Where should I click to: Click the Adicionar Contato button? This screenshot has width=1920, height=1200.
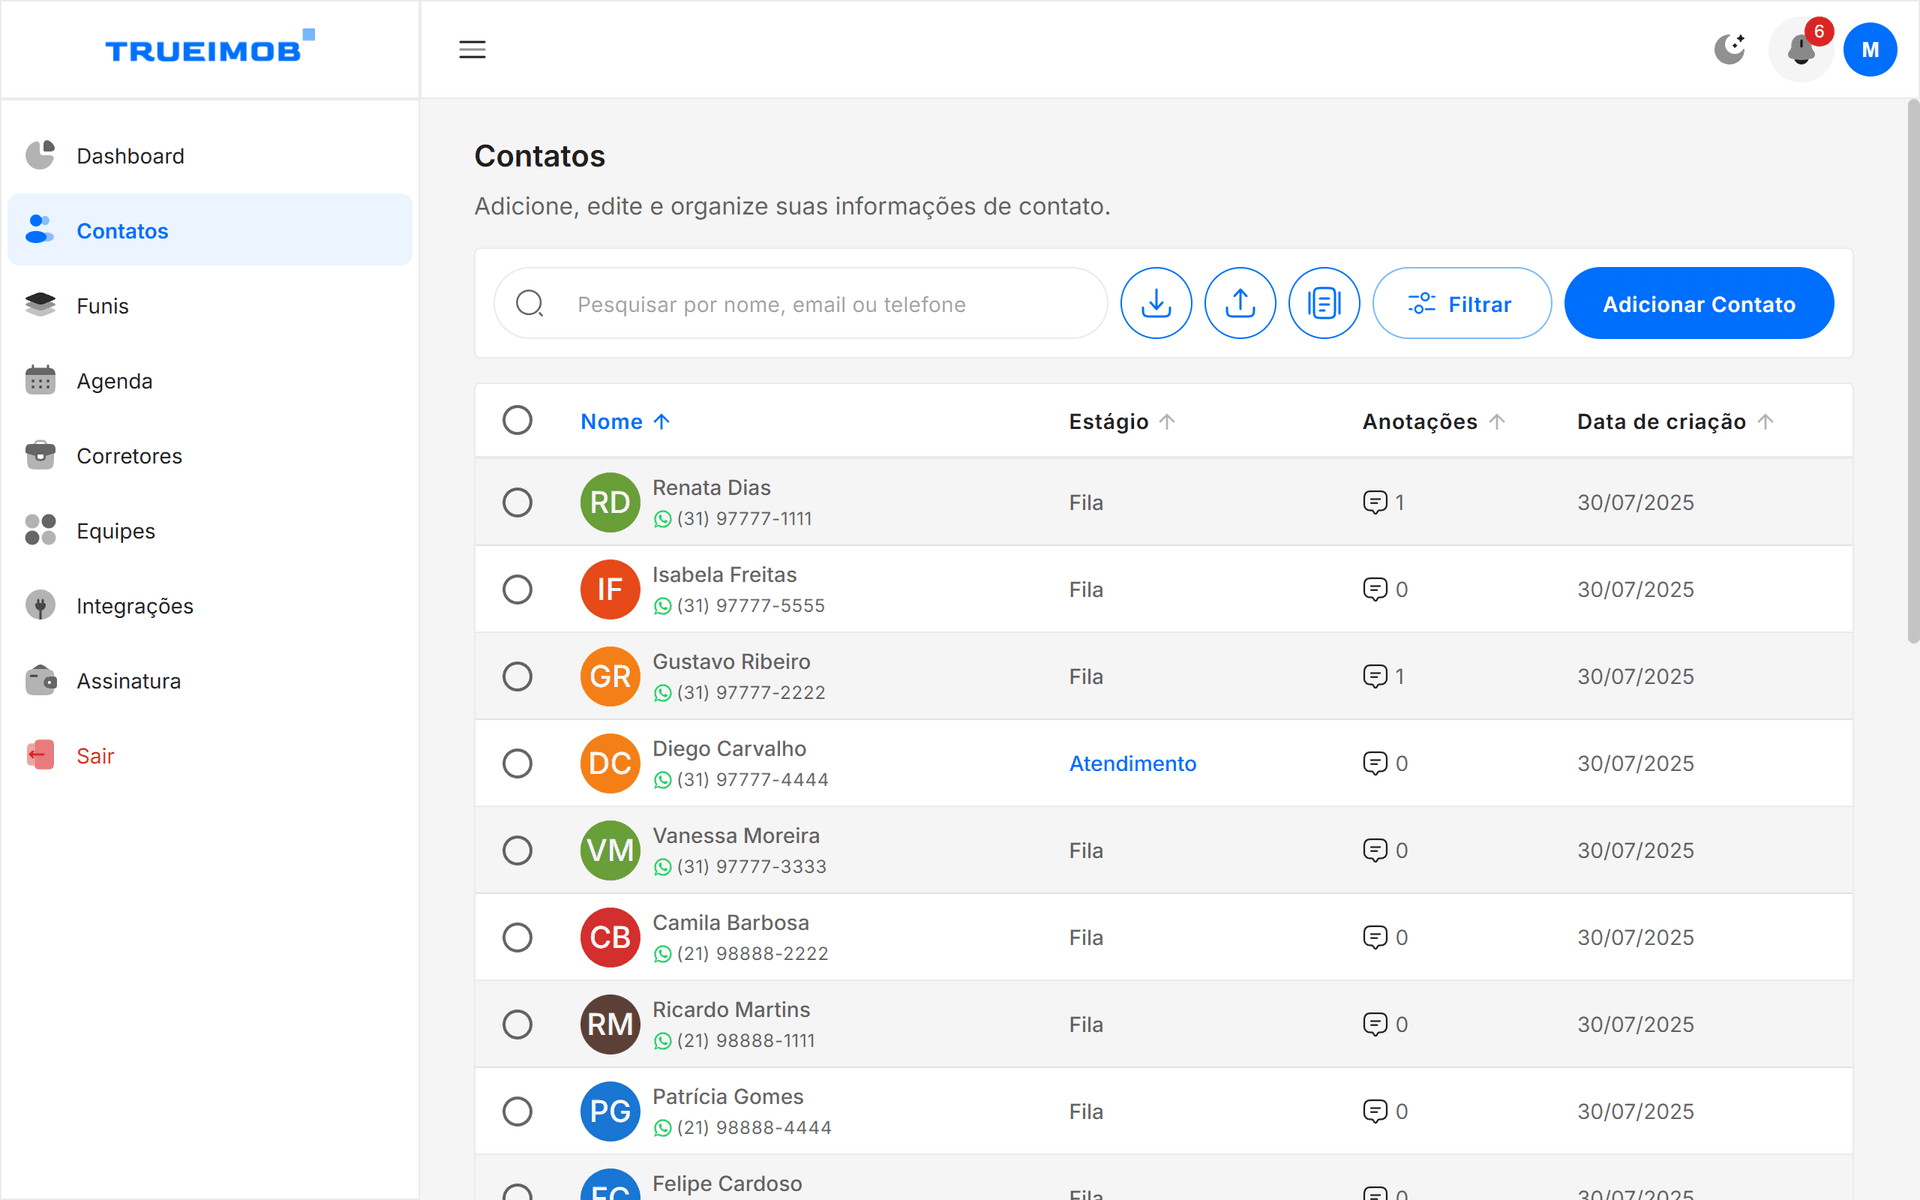coord(1698,303)
